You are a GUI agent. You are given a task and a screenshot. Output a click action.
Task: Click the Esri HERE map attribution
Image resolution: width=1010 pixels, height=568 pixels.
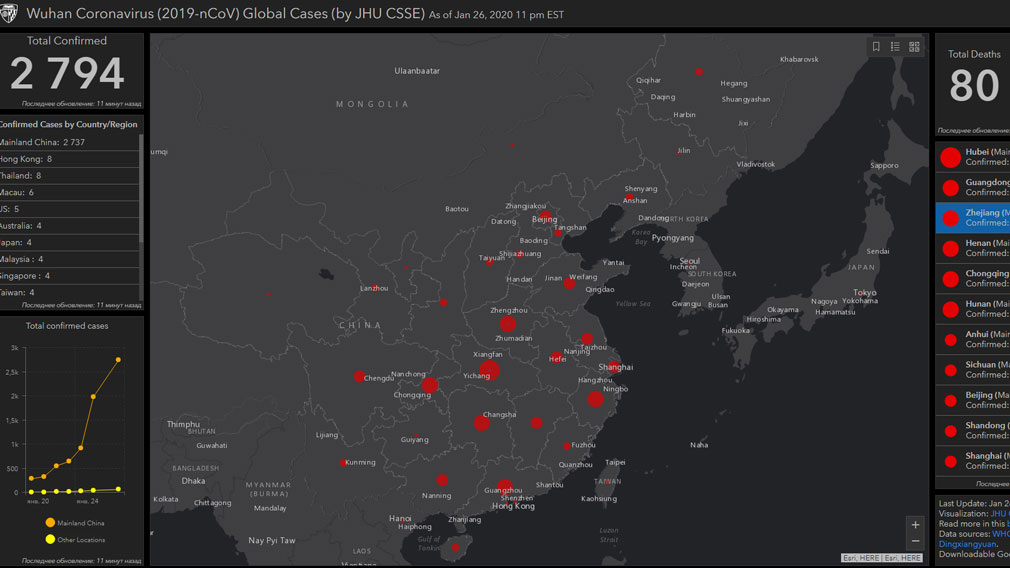881,558
